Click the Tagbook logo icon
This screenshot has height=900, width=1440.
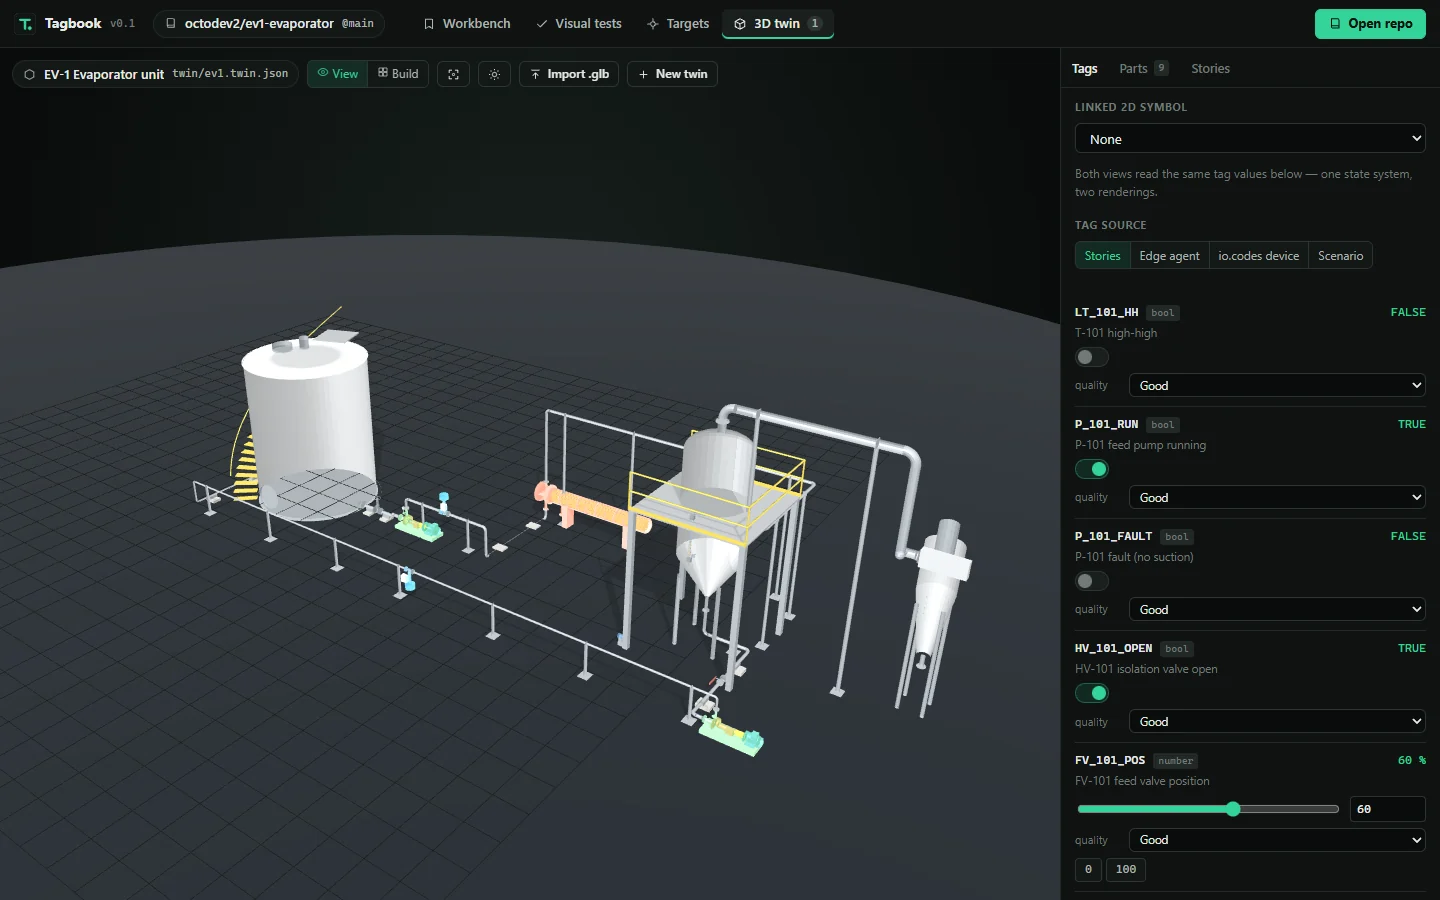pos(25,24)
